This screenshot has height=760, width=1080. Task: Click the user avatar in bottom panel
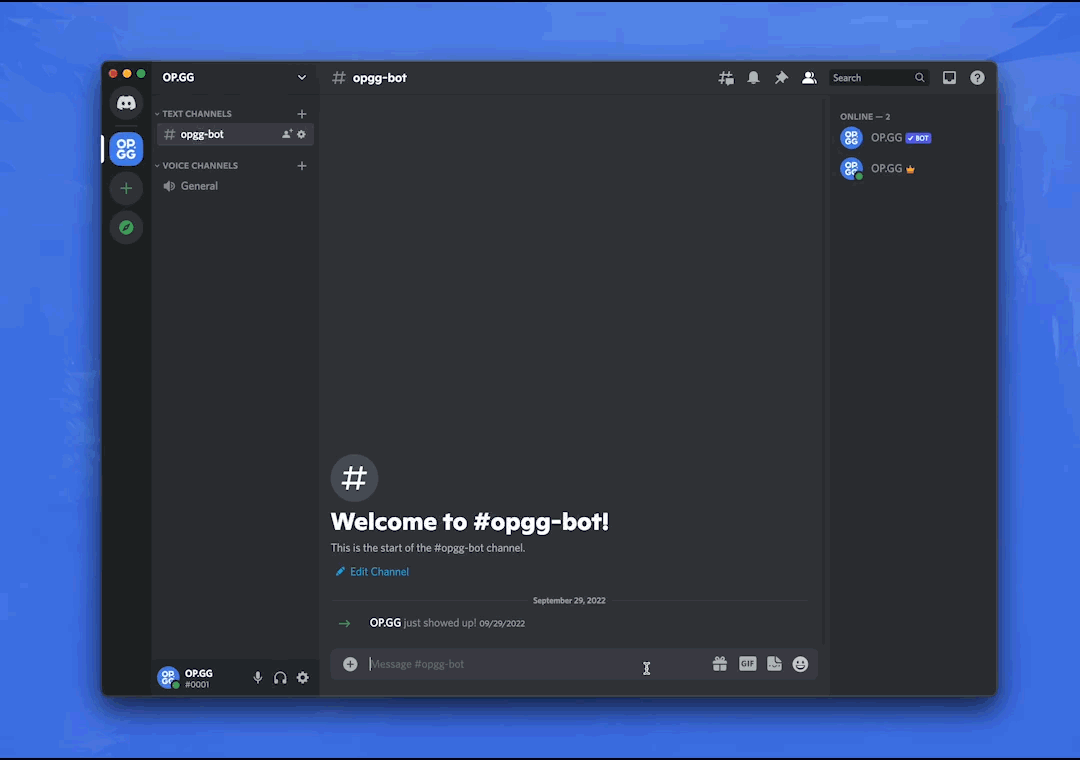point(168,678)
